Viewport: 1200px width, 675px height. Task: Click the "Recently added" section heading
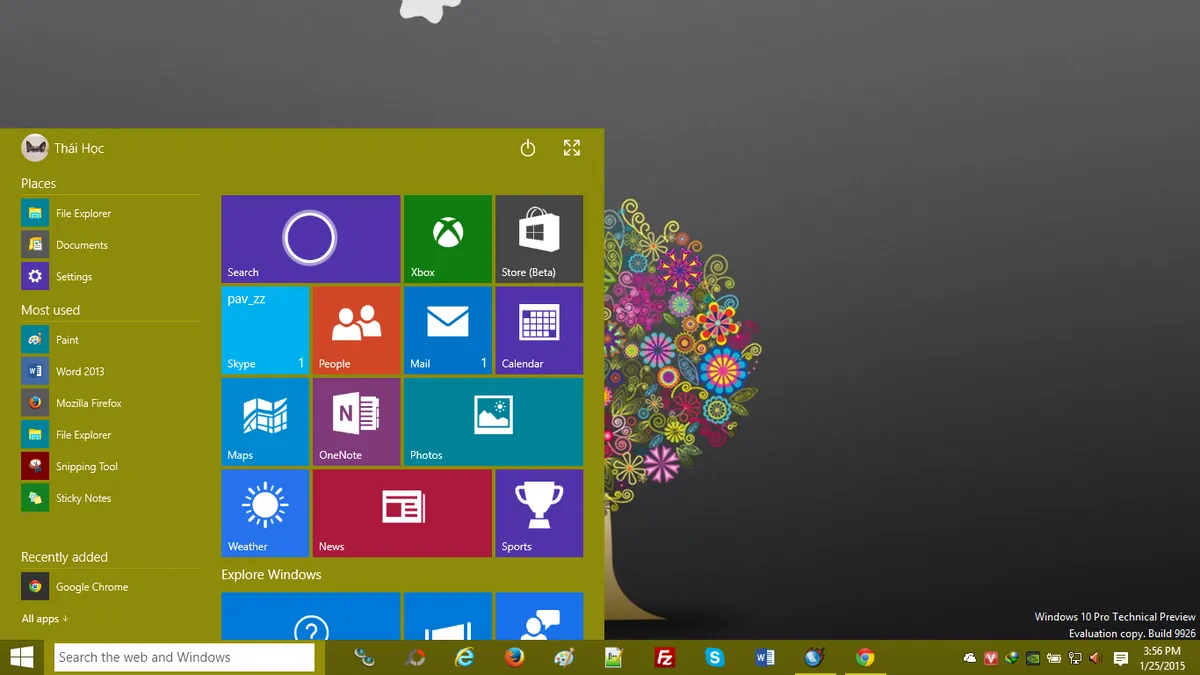click(x=64, y=557)
